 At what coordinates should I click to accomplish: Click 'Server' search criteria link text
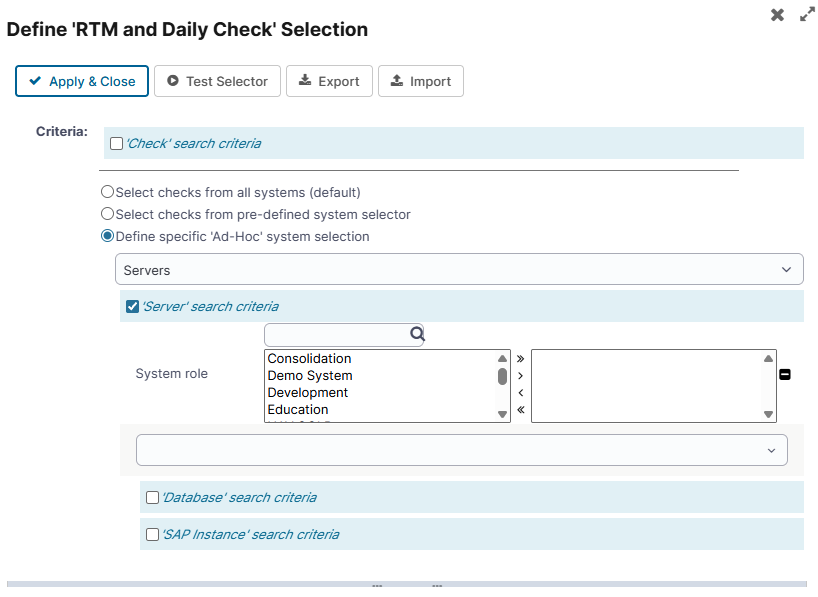[x=210, y=306]
